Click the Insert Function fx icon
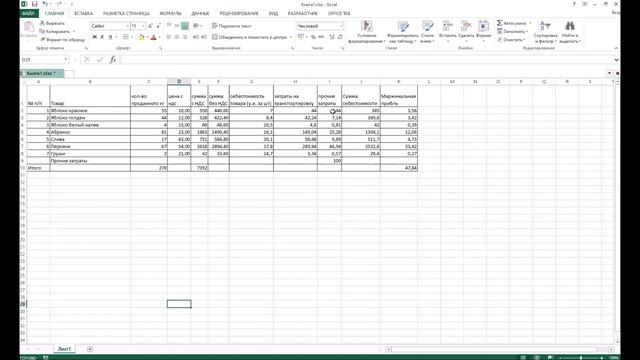Viewport: 640px width, 360px height. coord(113,60)
